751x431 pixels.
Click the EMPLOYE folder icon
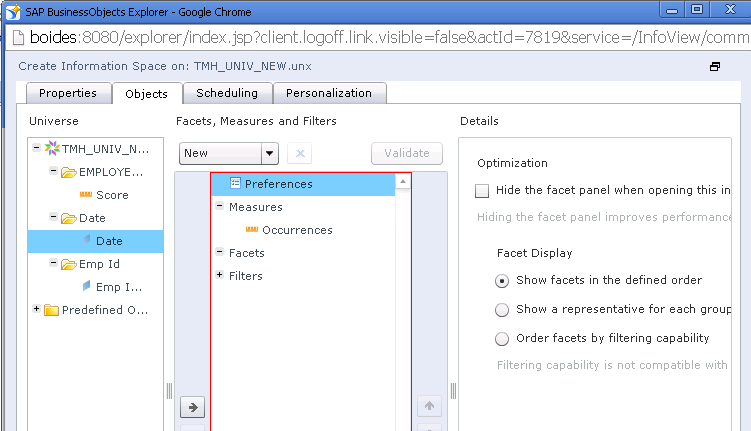(69, 172)
